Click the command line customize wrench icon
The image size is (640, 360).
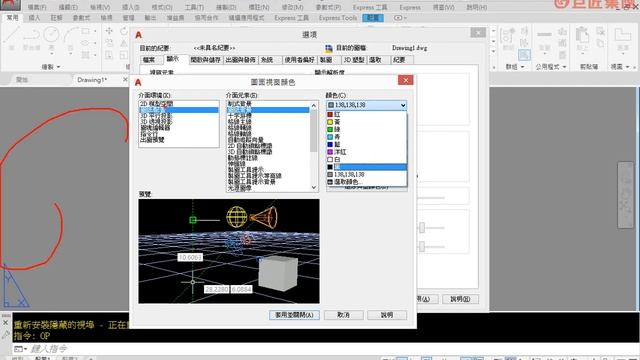click(5, 335)
